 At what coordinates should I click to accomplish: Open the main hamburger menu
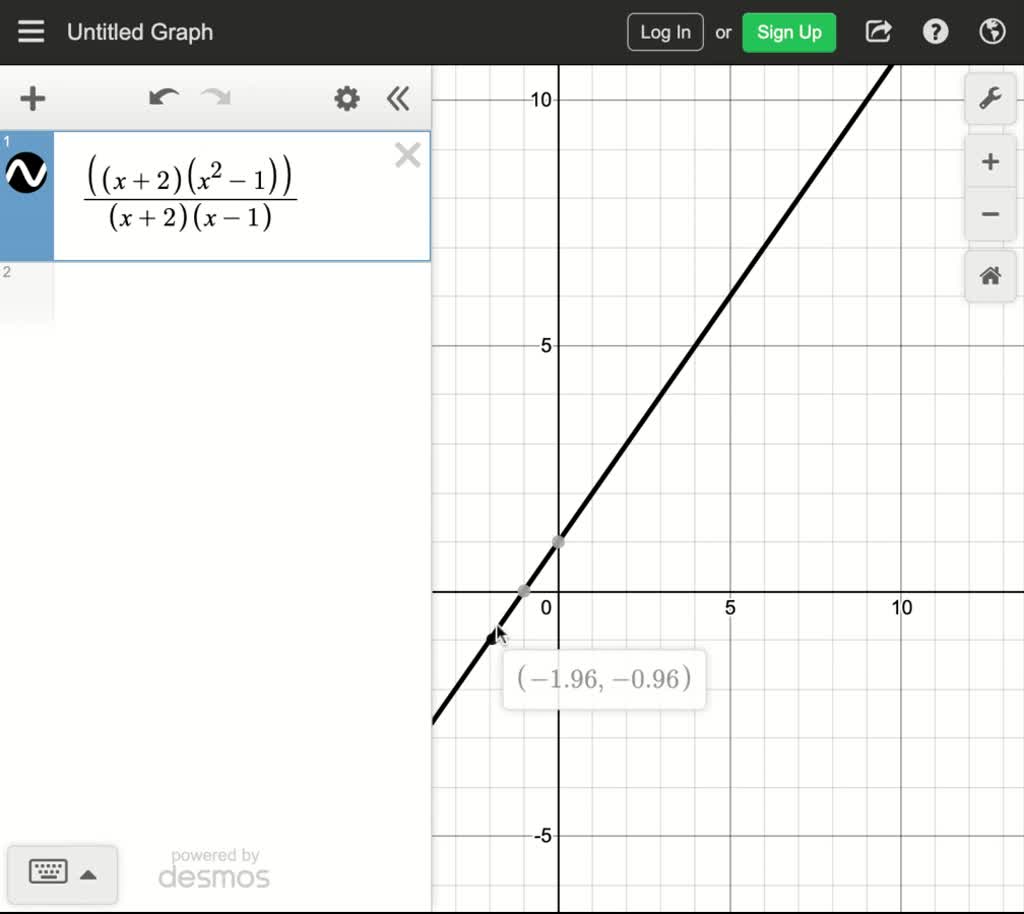[31, 31]
